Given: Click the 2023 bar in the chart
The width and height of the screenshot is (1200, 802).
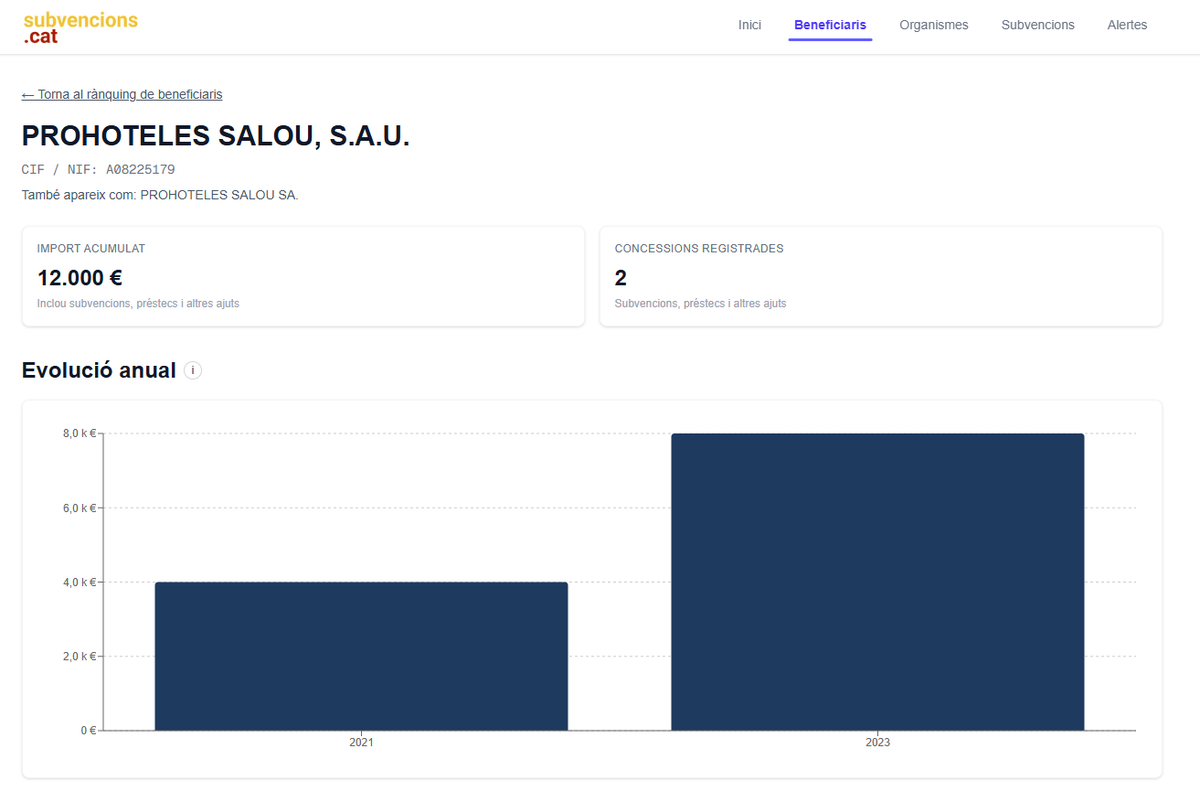Looking at the screenshot, I should 877,582.
